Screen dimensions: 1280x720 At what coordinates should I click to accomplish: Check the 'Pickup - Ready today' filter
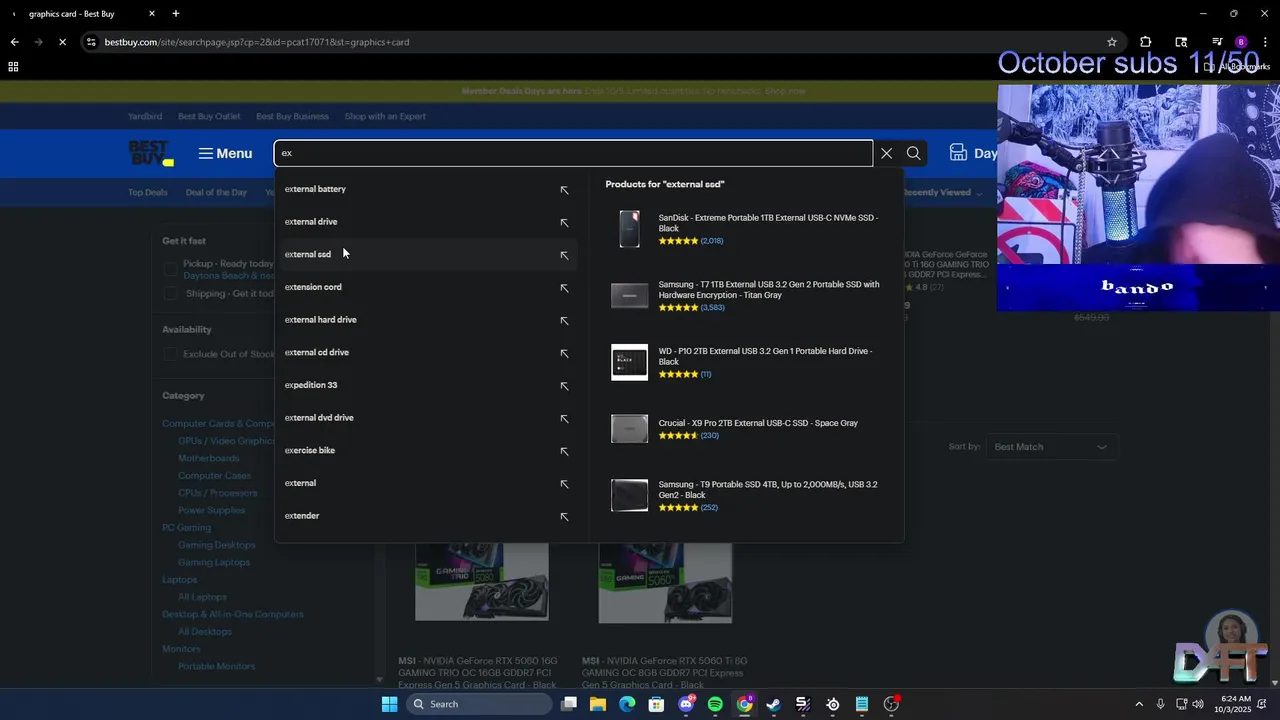click(170, 269)
